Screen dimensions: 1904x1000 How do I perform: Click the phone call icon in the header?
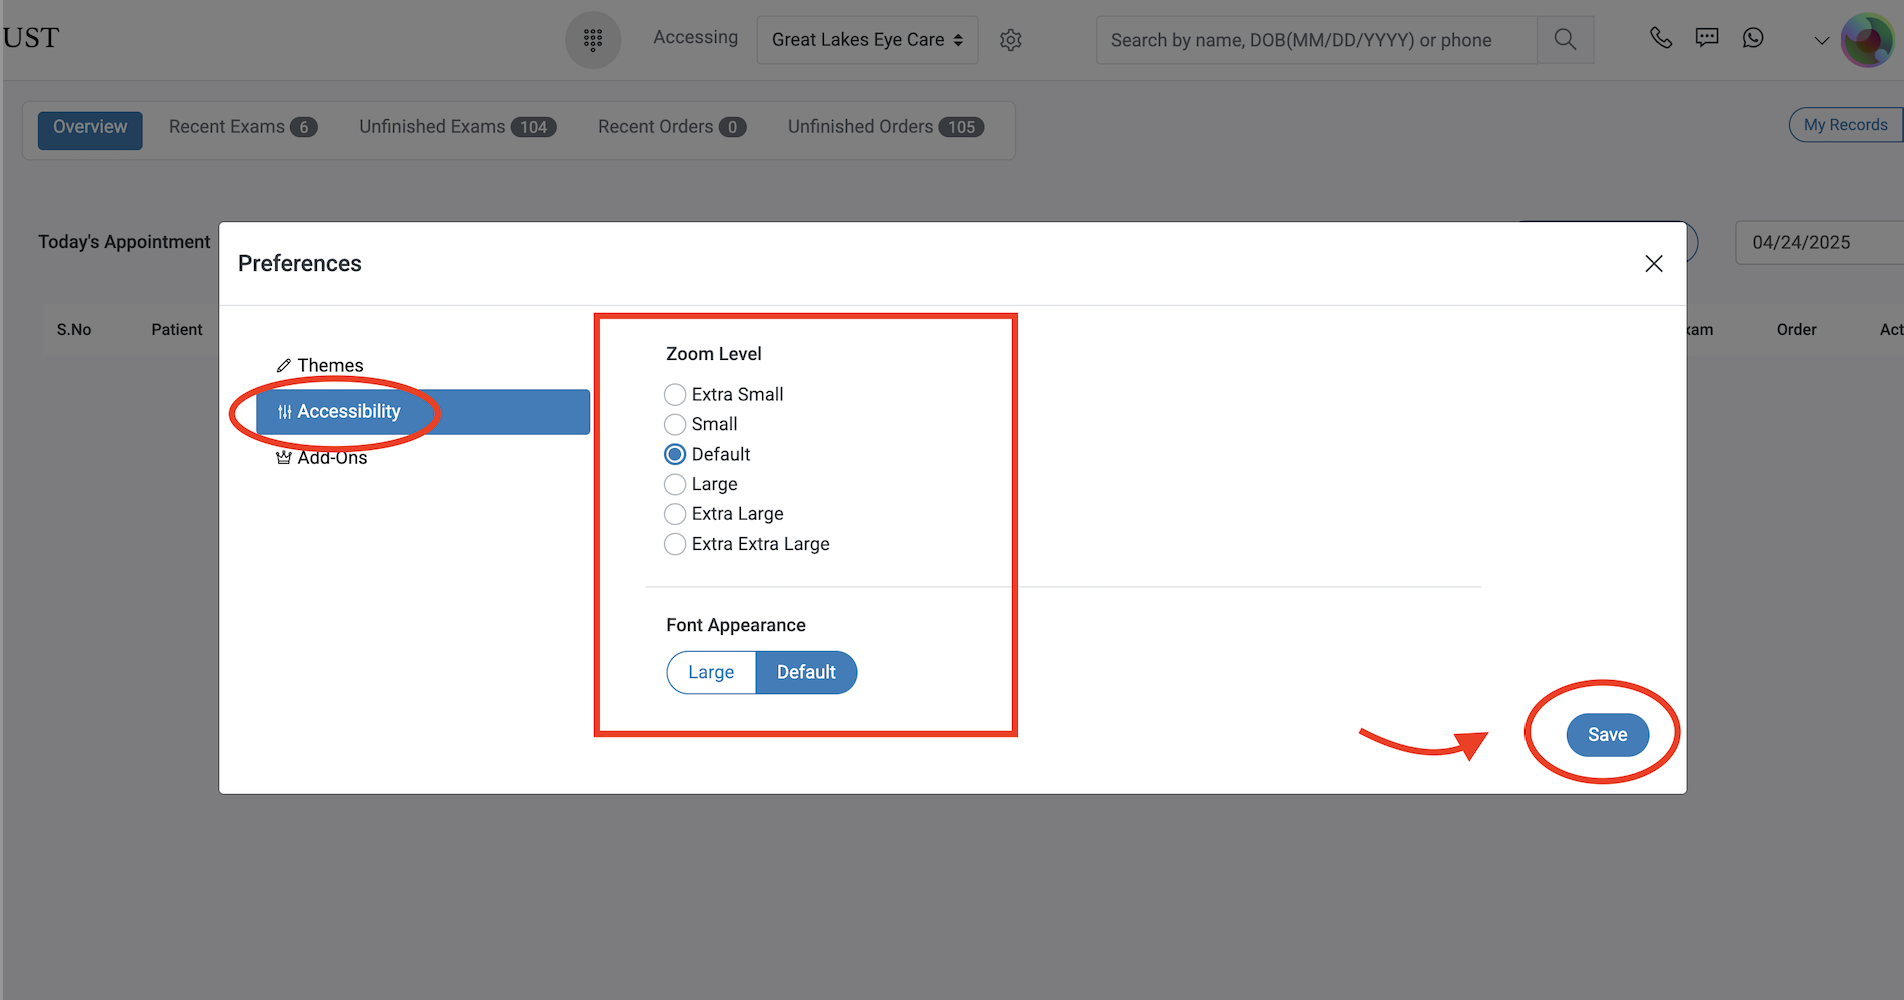point(1660,37)
